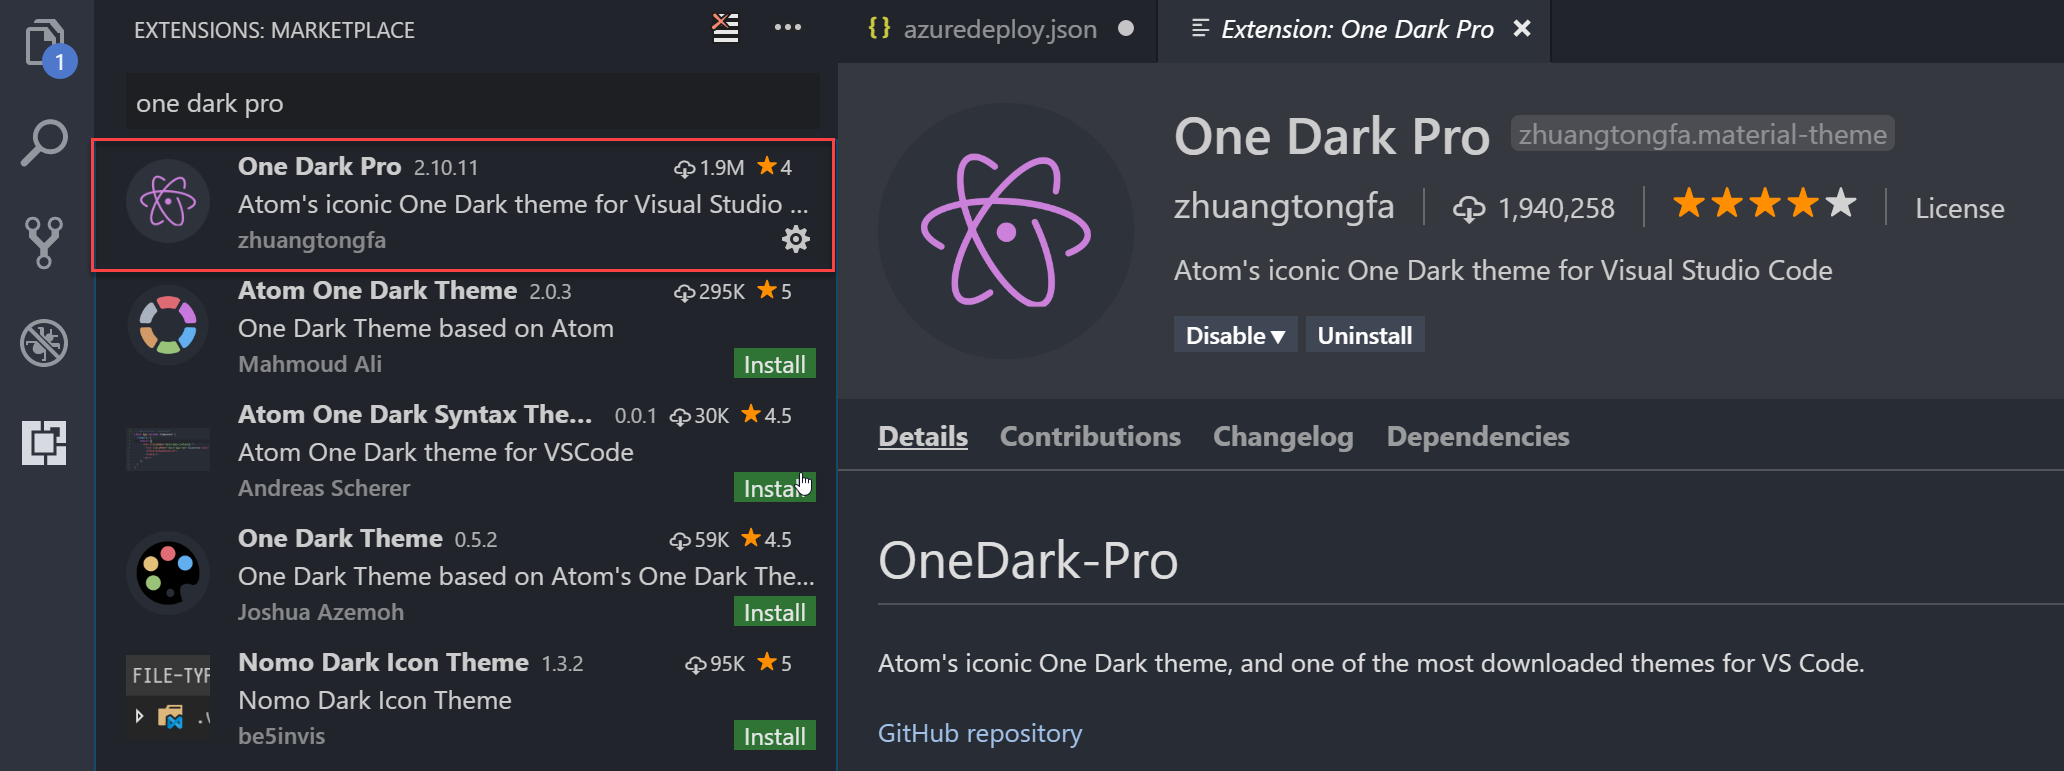The image size is (2064, 771).
Task: Install Nomo Dark Icon Theme
Action: click(x=774, y=735)
